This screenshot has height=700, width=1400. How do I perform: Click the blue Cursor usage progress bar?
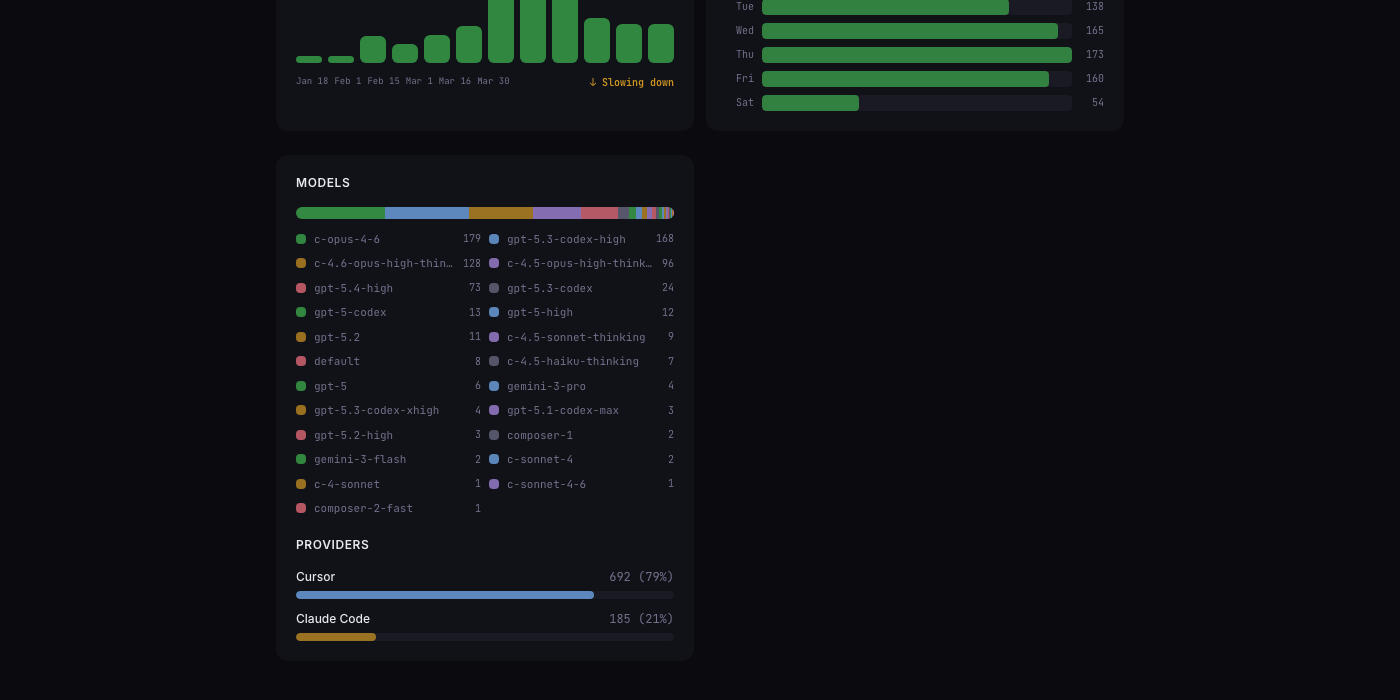(445, 595)
